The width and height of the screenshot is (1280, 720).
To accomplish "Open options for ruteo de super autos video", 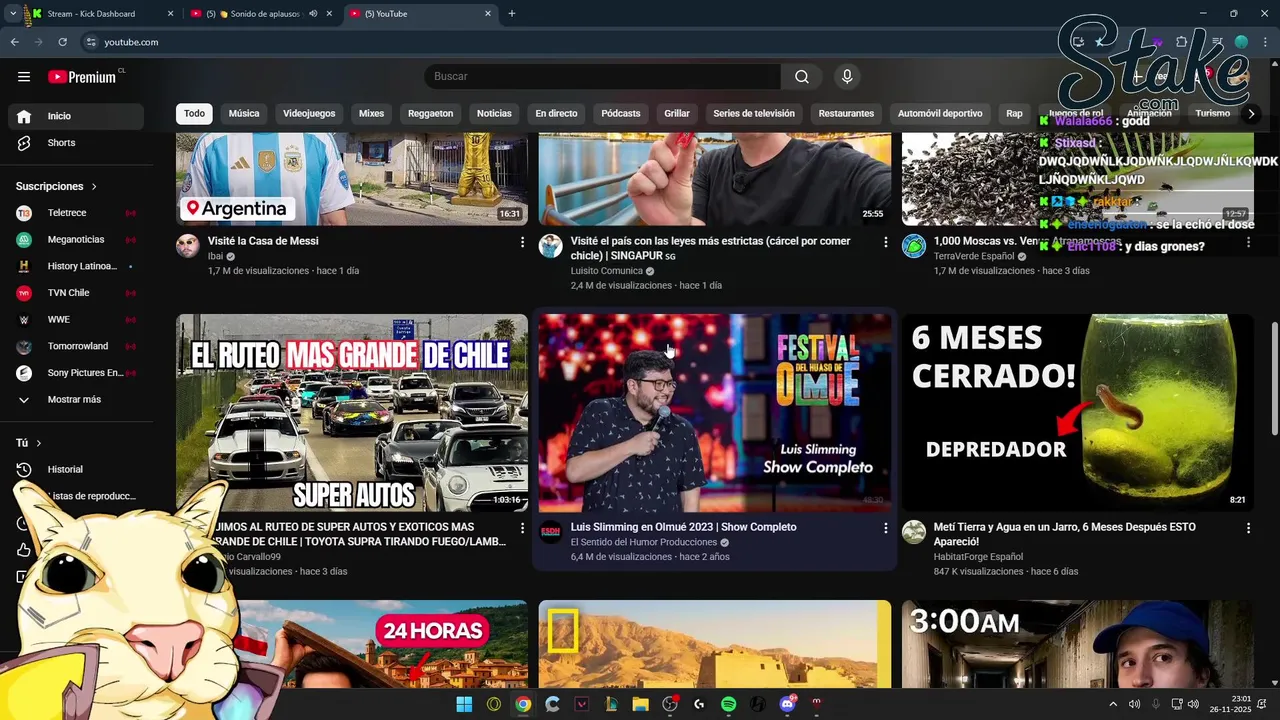I will [522, 528].
